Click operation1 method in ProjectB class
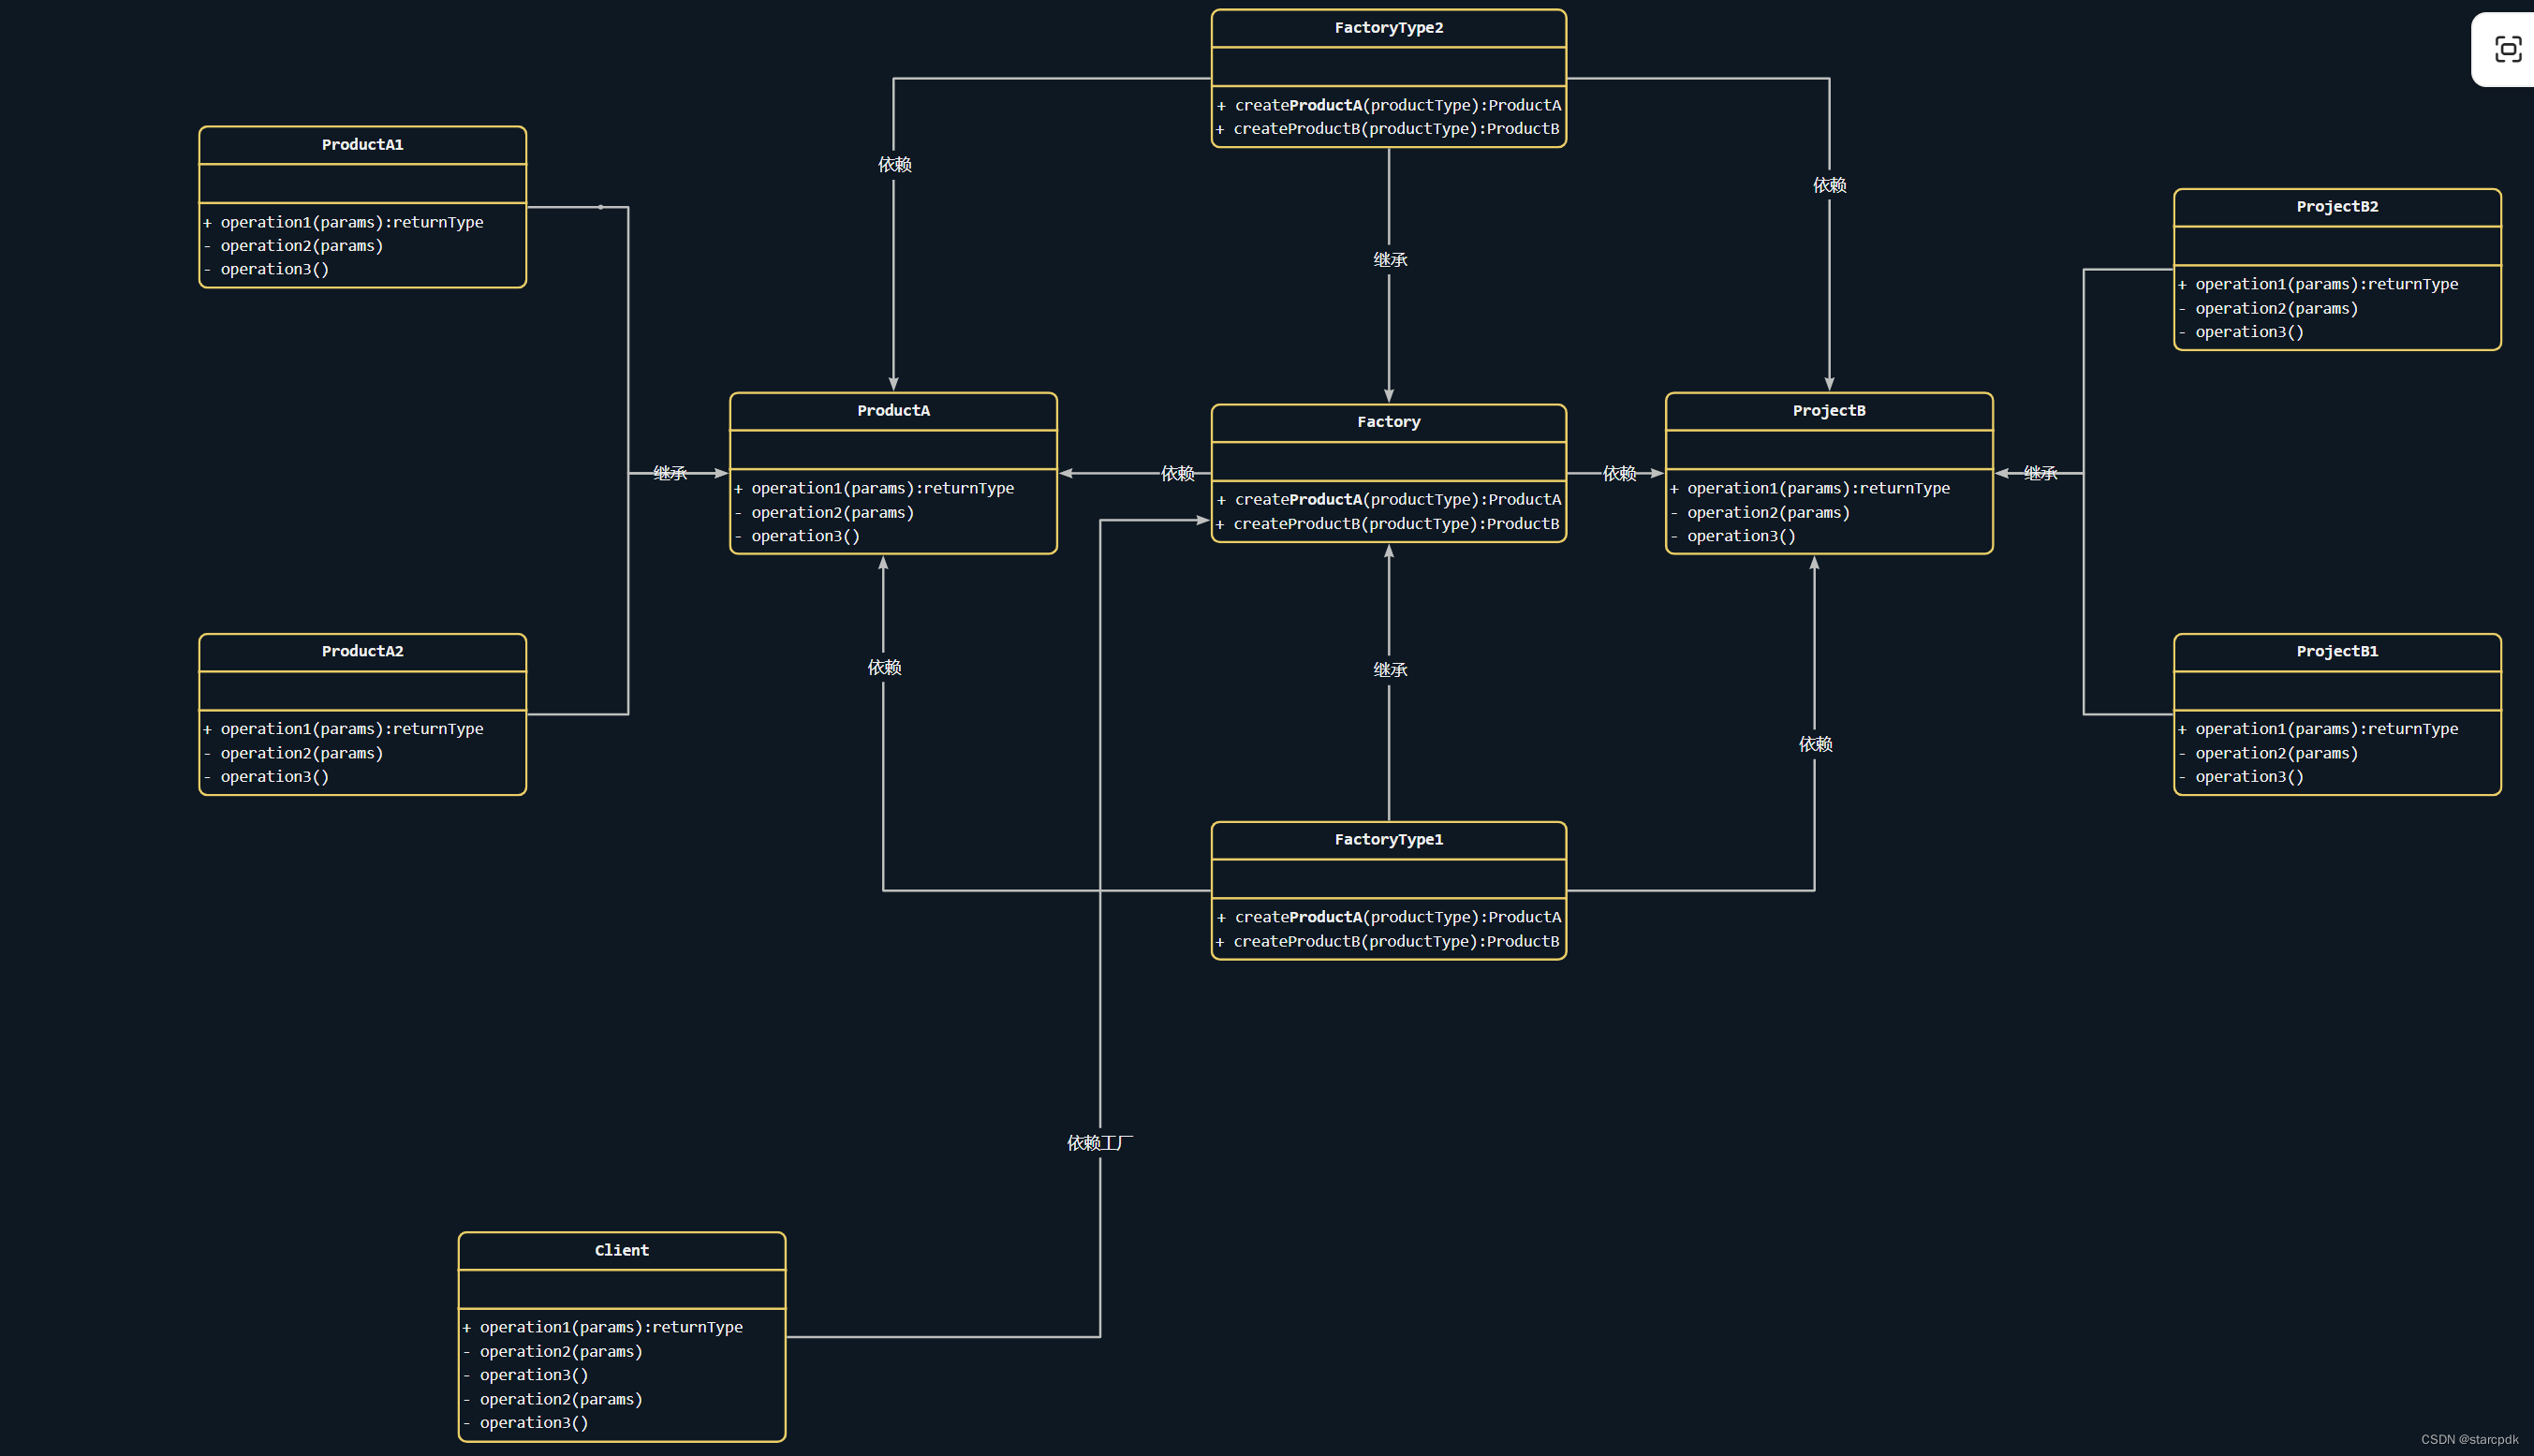The height and width of the screenshot is (1456, 2534). pos(1810,488)
